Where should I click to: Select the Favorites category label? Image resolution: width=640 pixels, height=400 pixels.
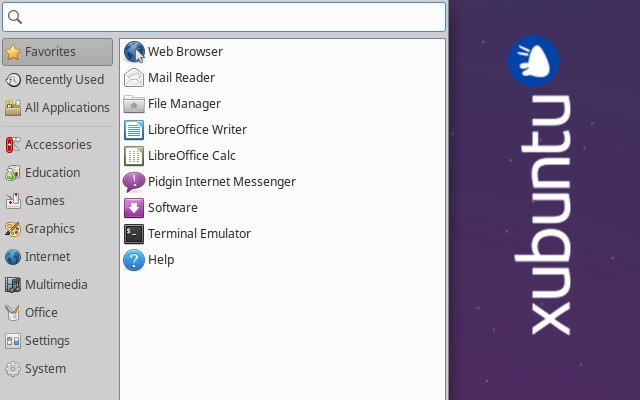click(x=50, y=52)
